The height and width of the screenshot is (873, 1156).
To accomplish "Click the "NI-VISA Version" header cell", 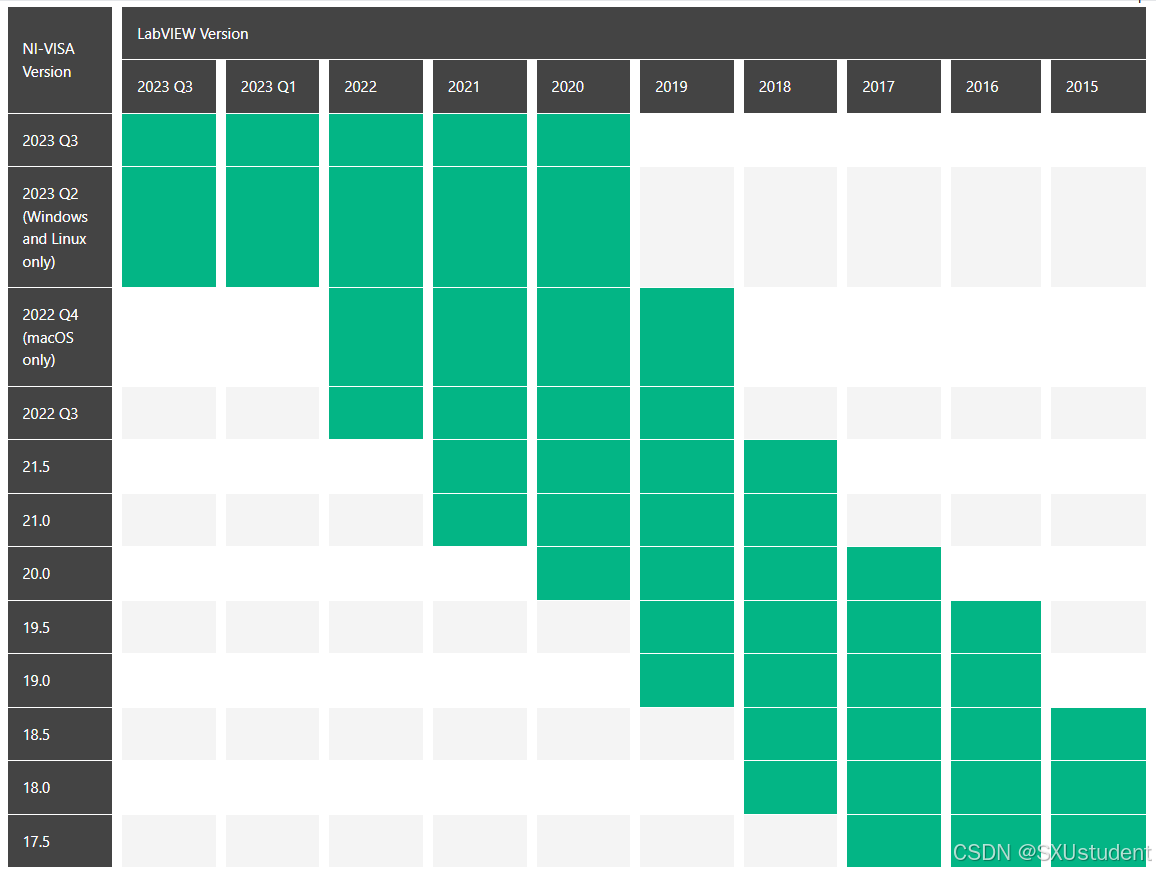I will (x=60, y=60).
